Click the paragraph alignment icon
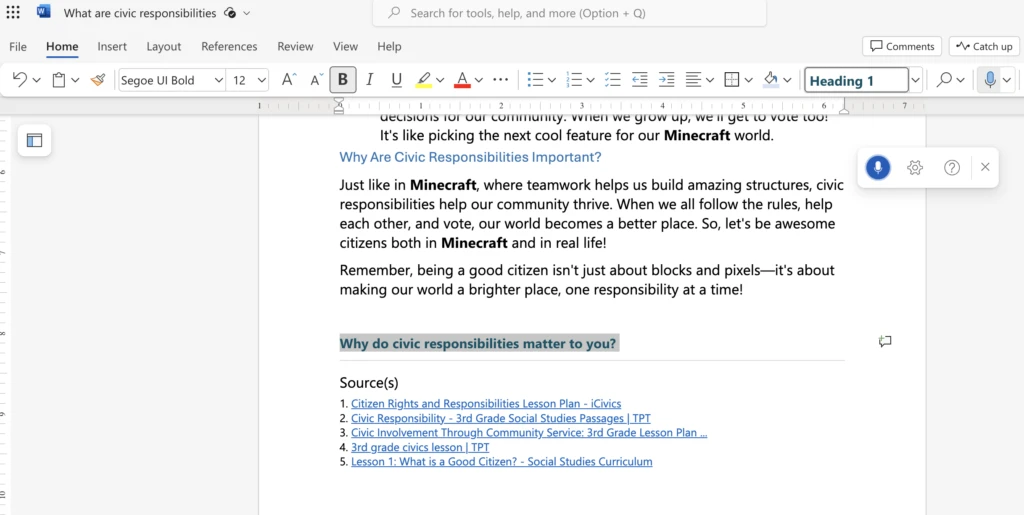The height and width of the screenshot is (515, 1024). 693,80
